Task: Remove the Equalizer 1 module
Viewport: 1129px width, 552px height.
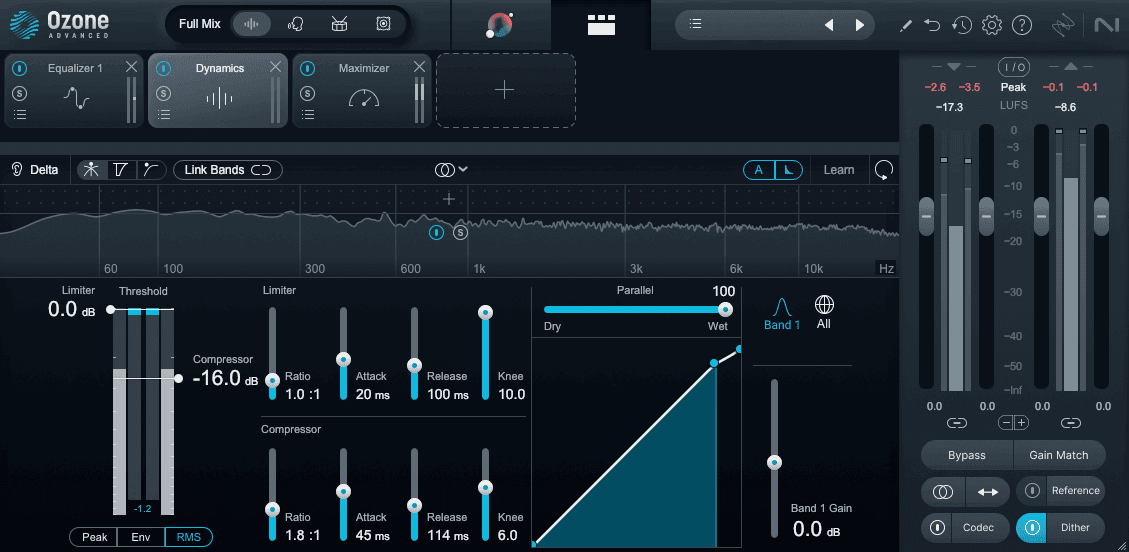Action: click(x=131, y=67)
